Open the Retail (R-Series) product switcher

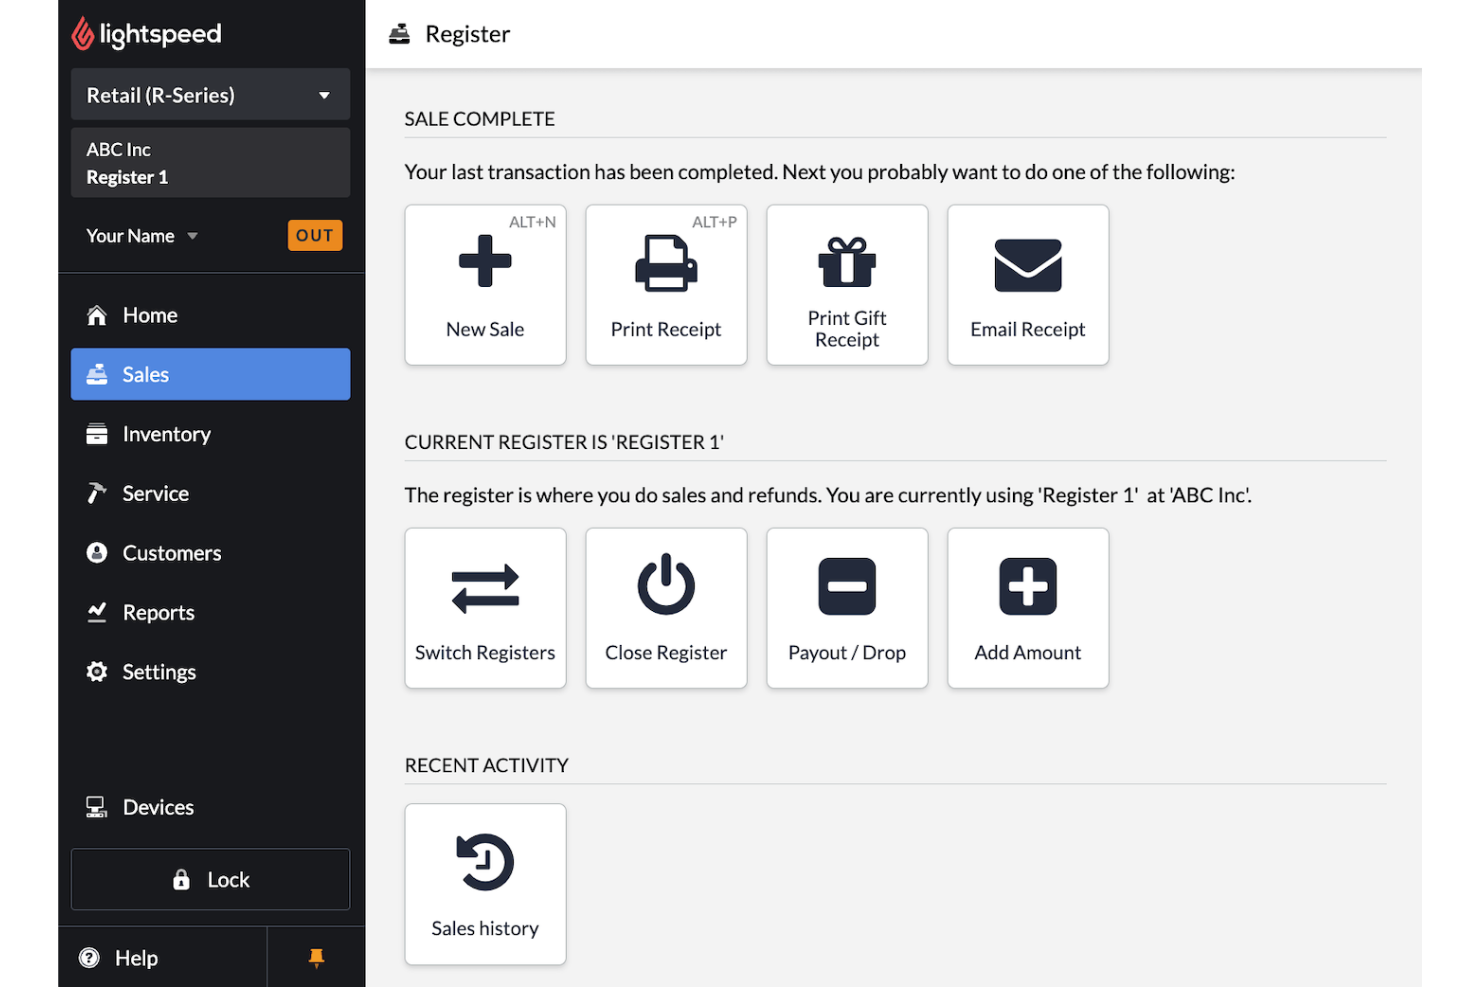click(210, 94)
